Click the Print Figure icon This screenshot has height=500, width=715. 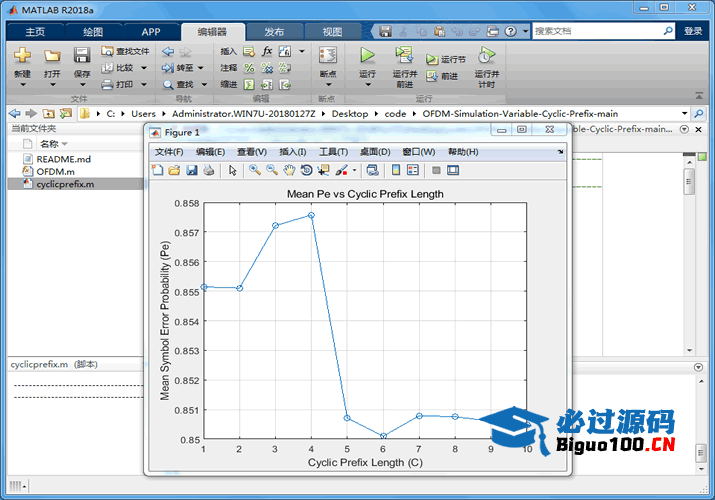(x=209, y=170)
